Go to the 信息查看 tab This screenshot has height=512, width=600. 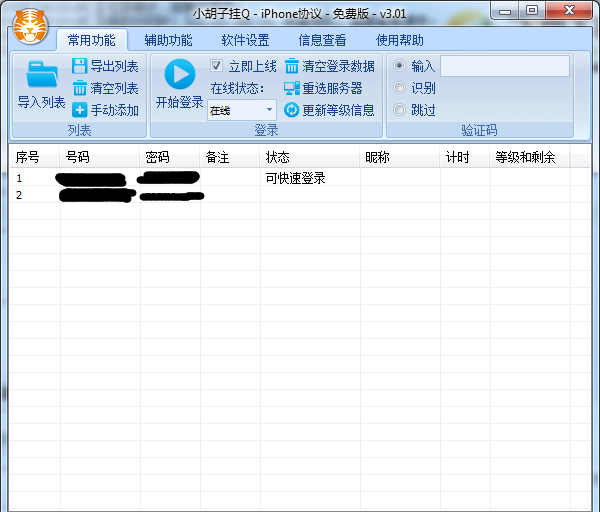click(x=322, y=41)
